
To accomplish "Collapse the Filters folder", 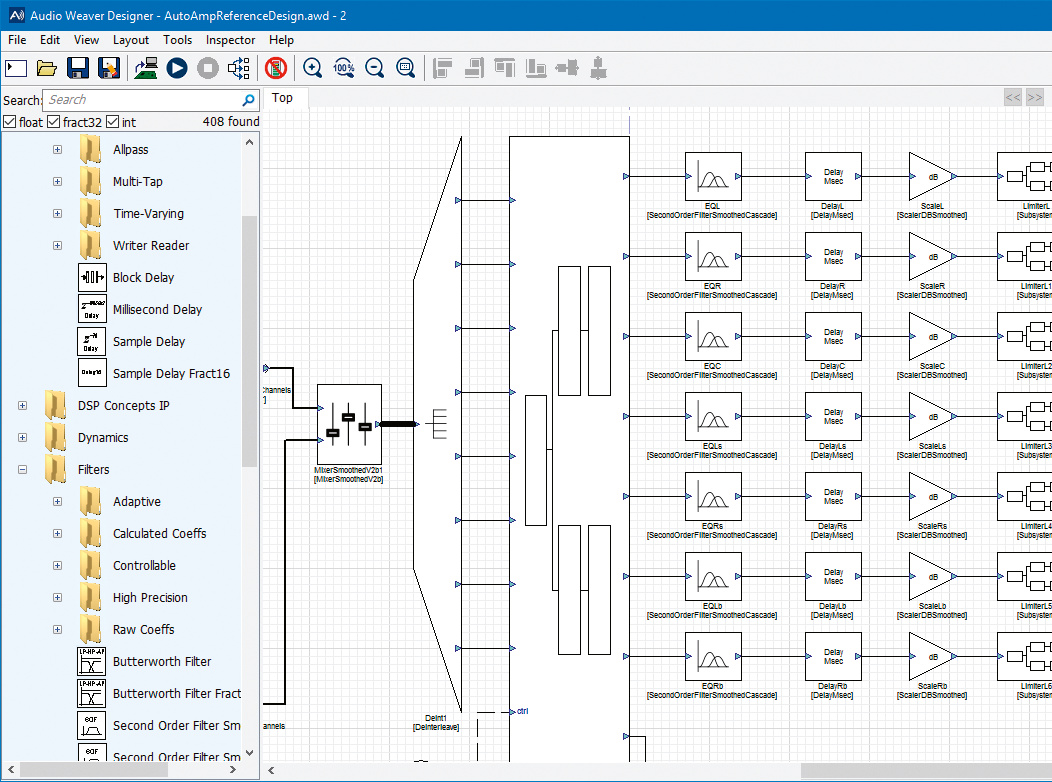I will [x=22, y=469].
